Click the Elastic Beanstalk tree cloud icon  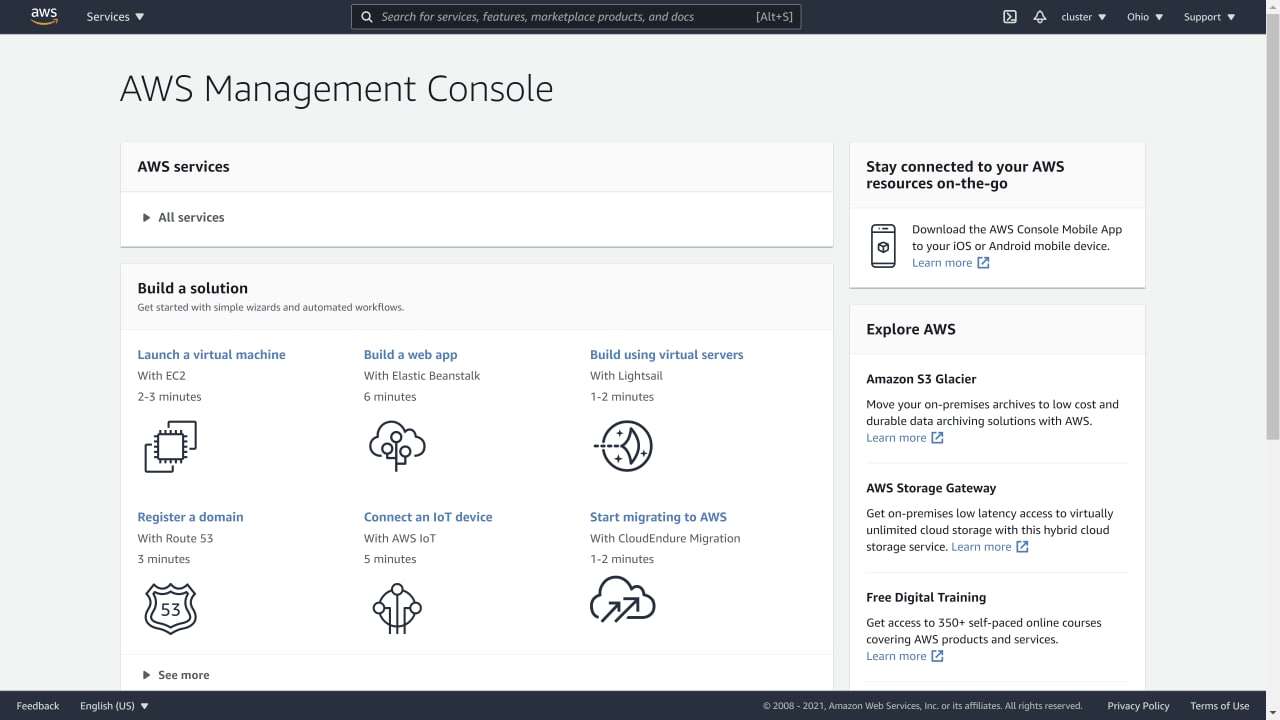(x=397, y=446)
